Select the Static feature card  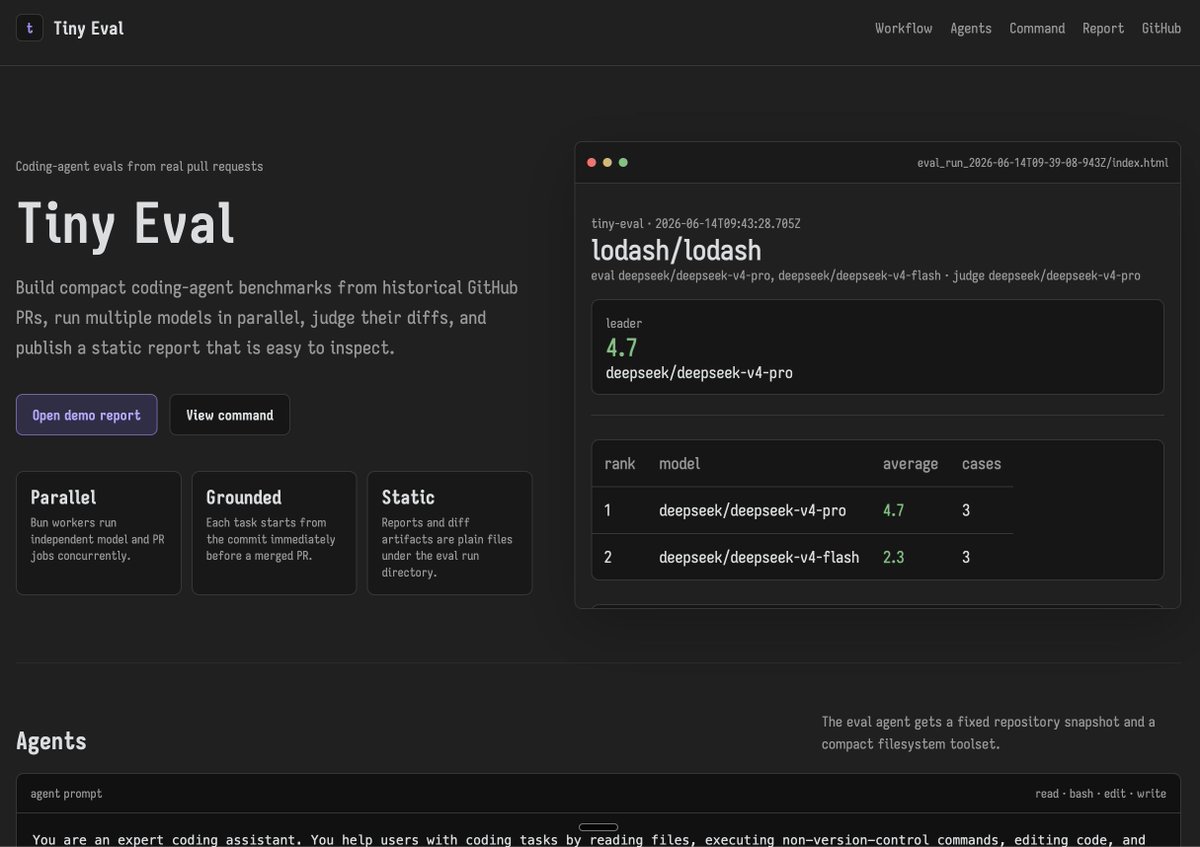450,533
